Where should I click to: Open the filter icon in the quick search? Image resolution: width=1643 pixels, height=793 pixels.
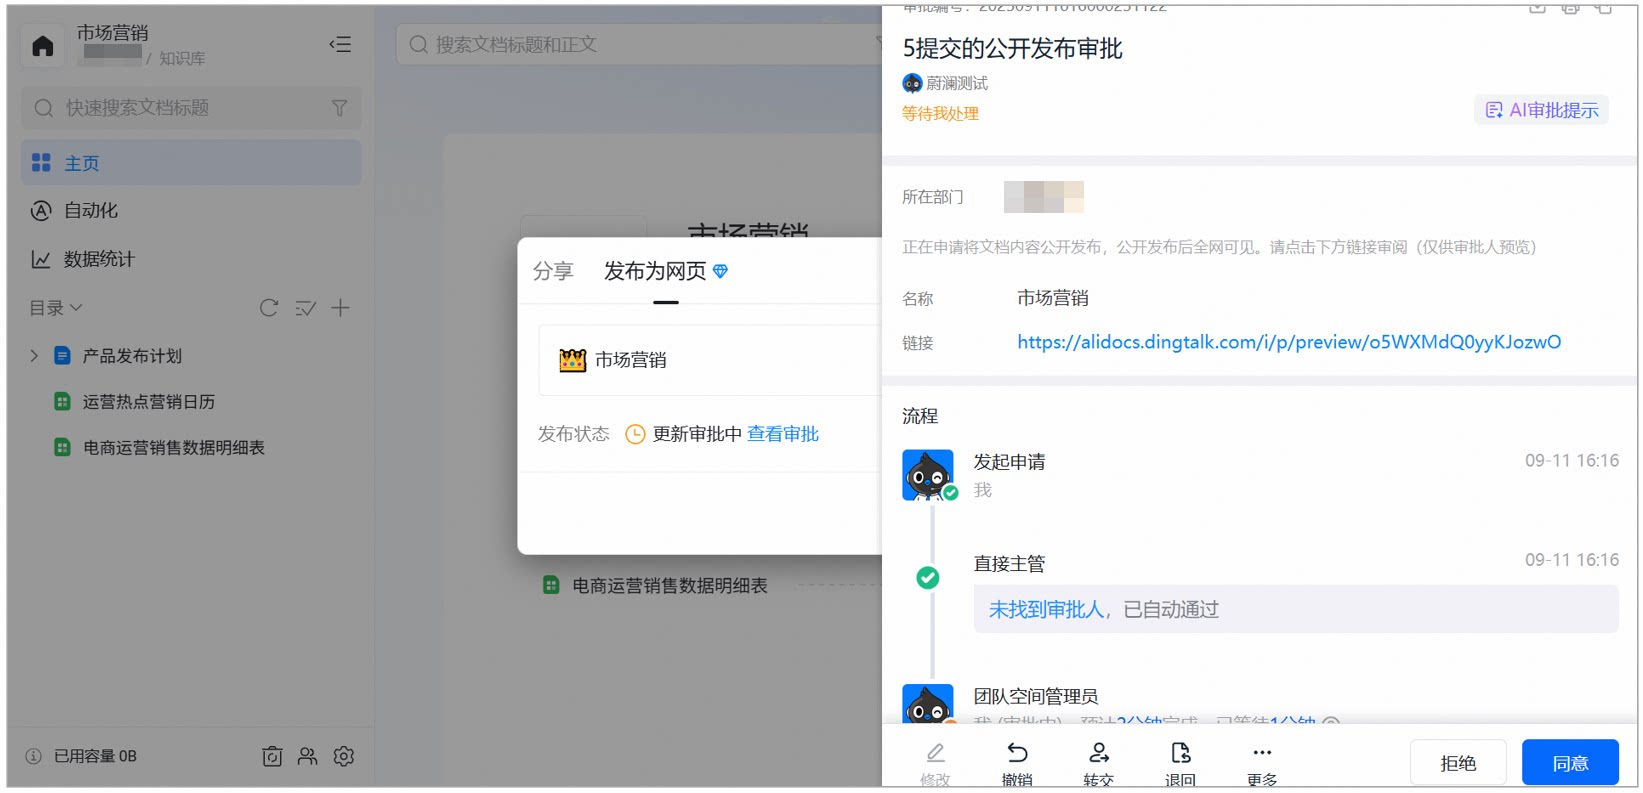tap(340, 108)
